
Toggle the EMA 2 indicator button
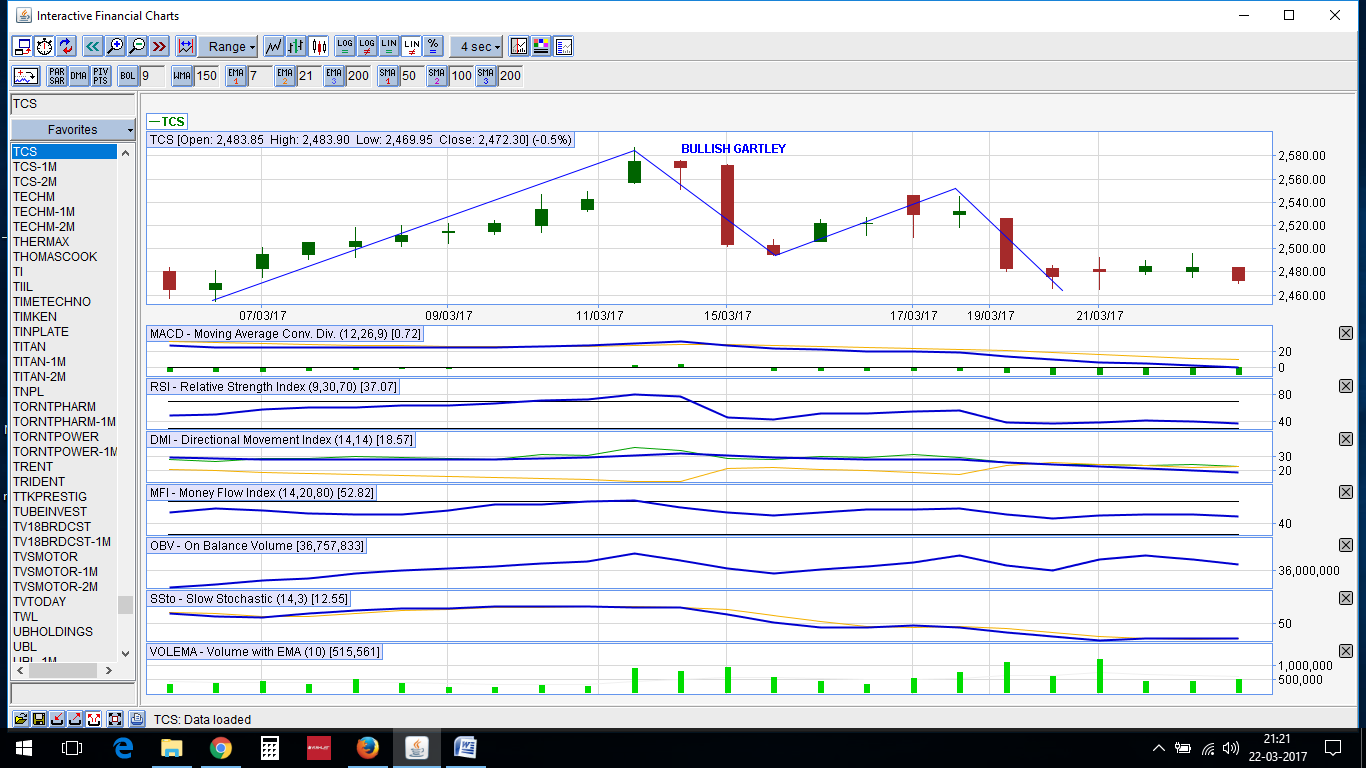(x=286, y=76)
